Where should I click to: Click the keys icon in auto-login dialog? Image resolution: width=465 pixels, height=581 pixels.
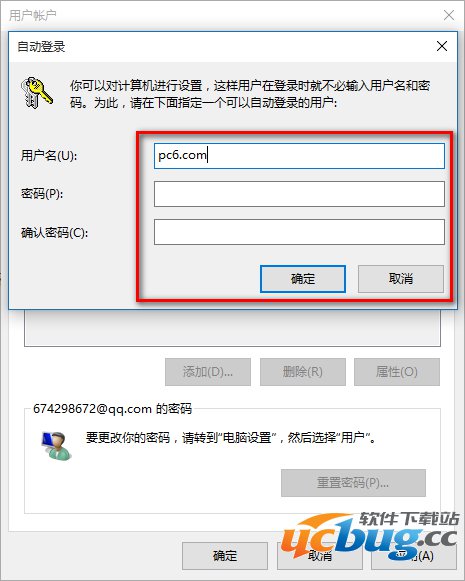pyautogui.click(x=36, y=92)
